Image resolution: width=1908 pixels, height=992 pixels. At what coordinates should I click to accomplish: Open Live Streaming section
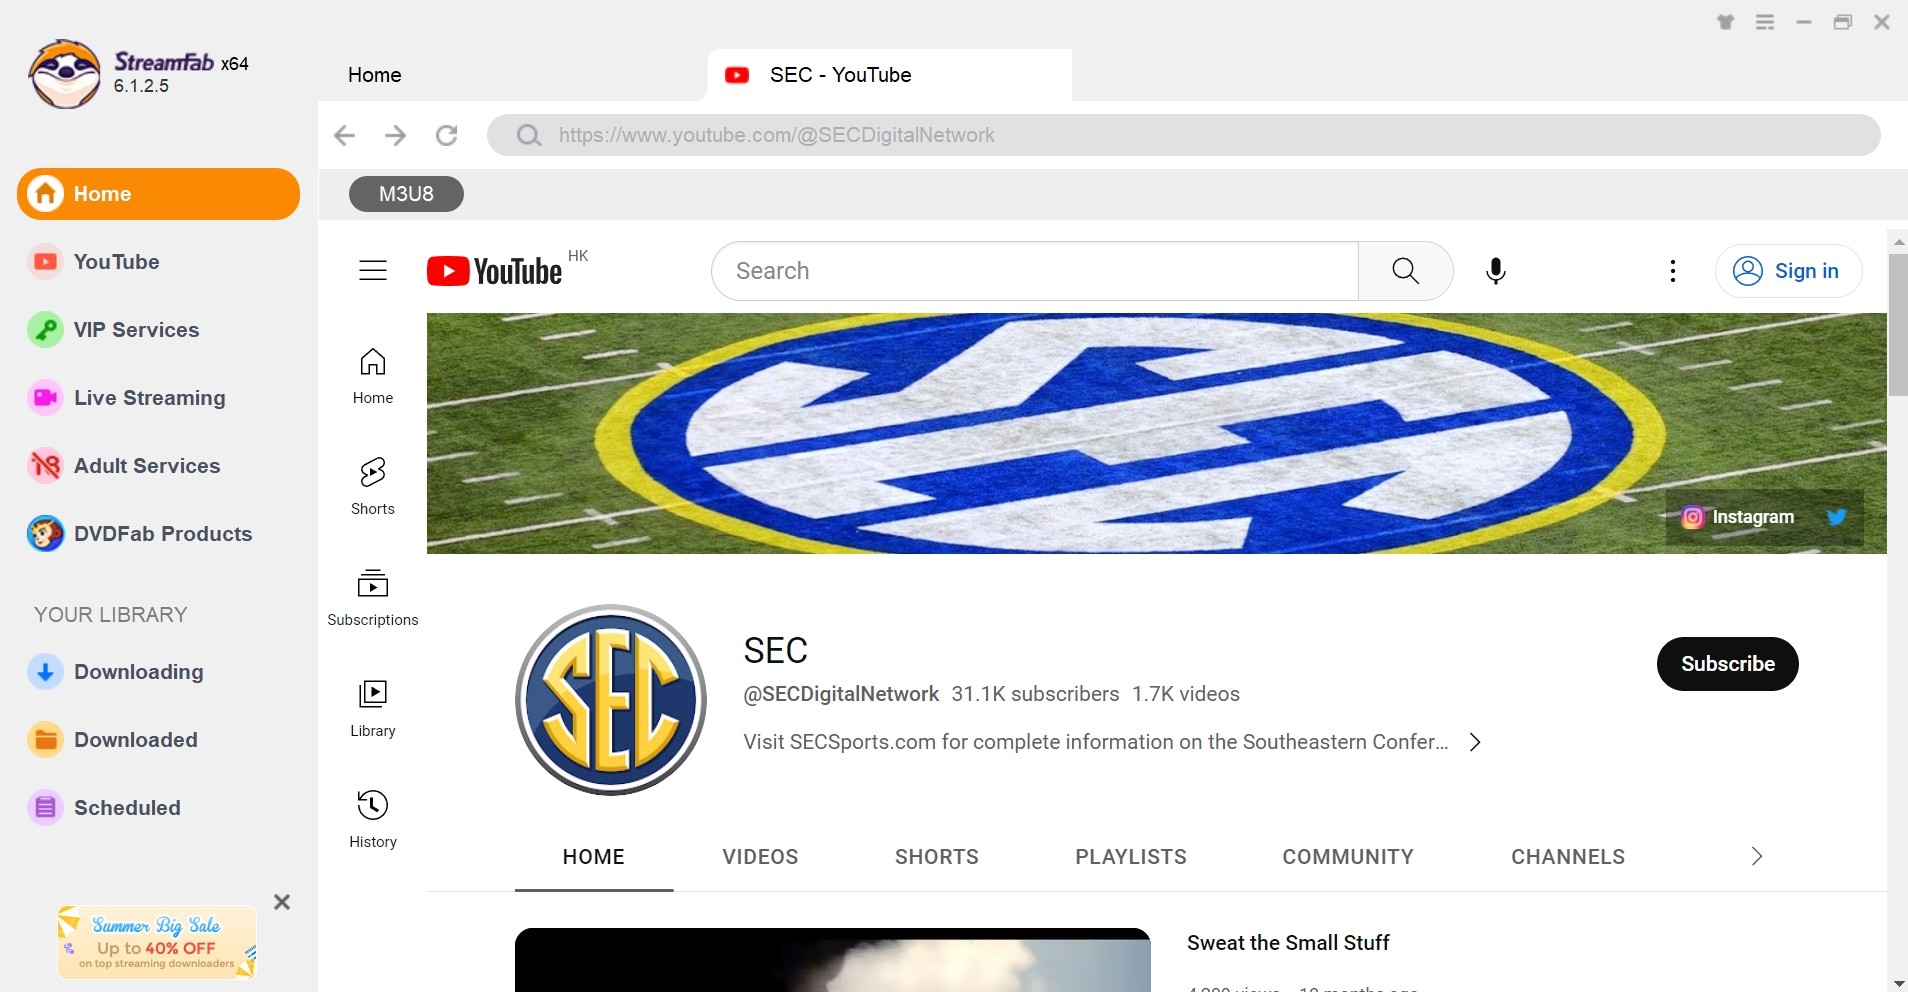click(x=127, y=398)
